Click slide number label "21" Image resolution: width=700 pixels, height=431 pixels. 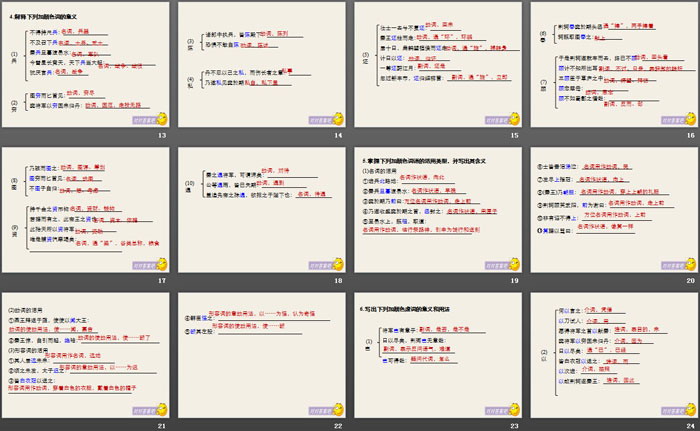162,426
